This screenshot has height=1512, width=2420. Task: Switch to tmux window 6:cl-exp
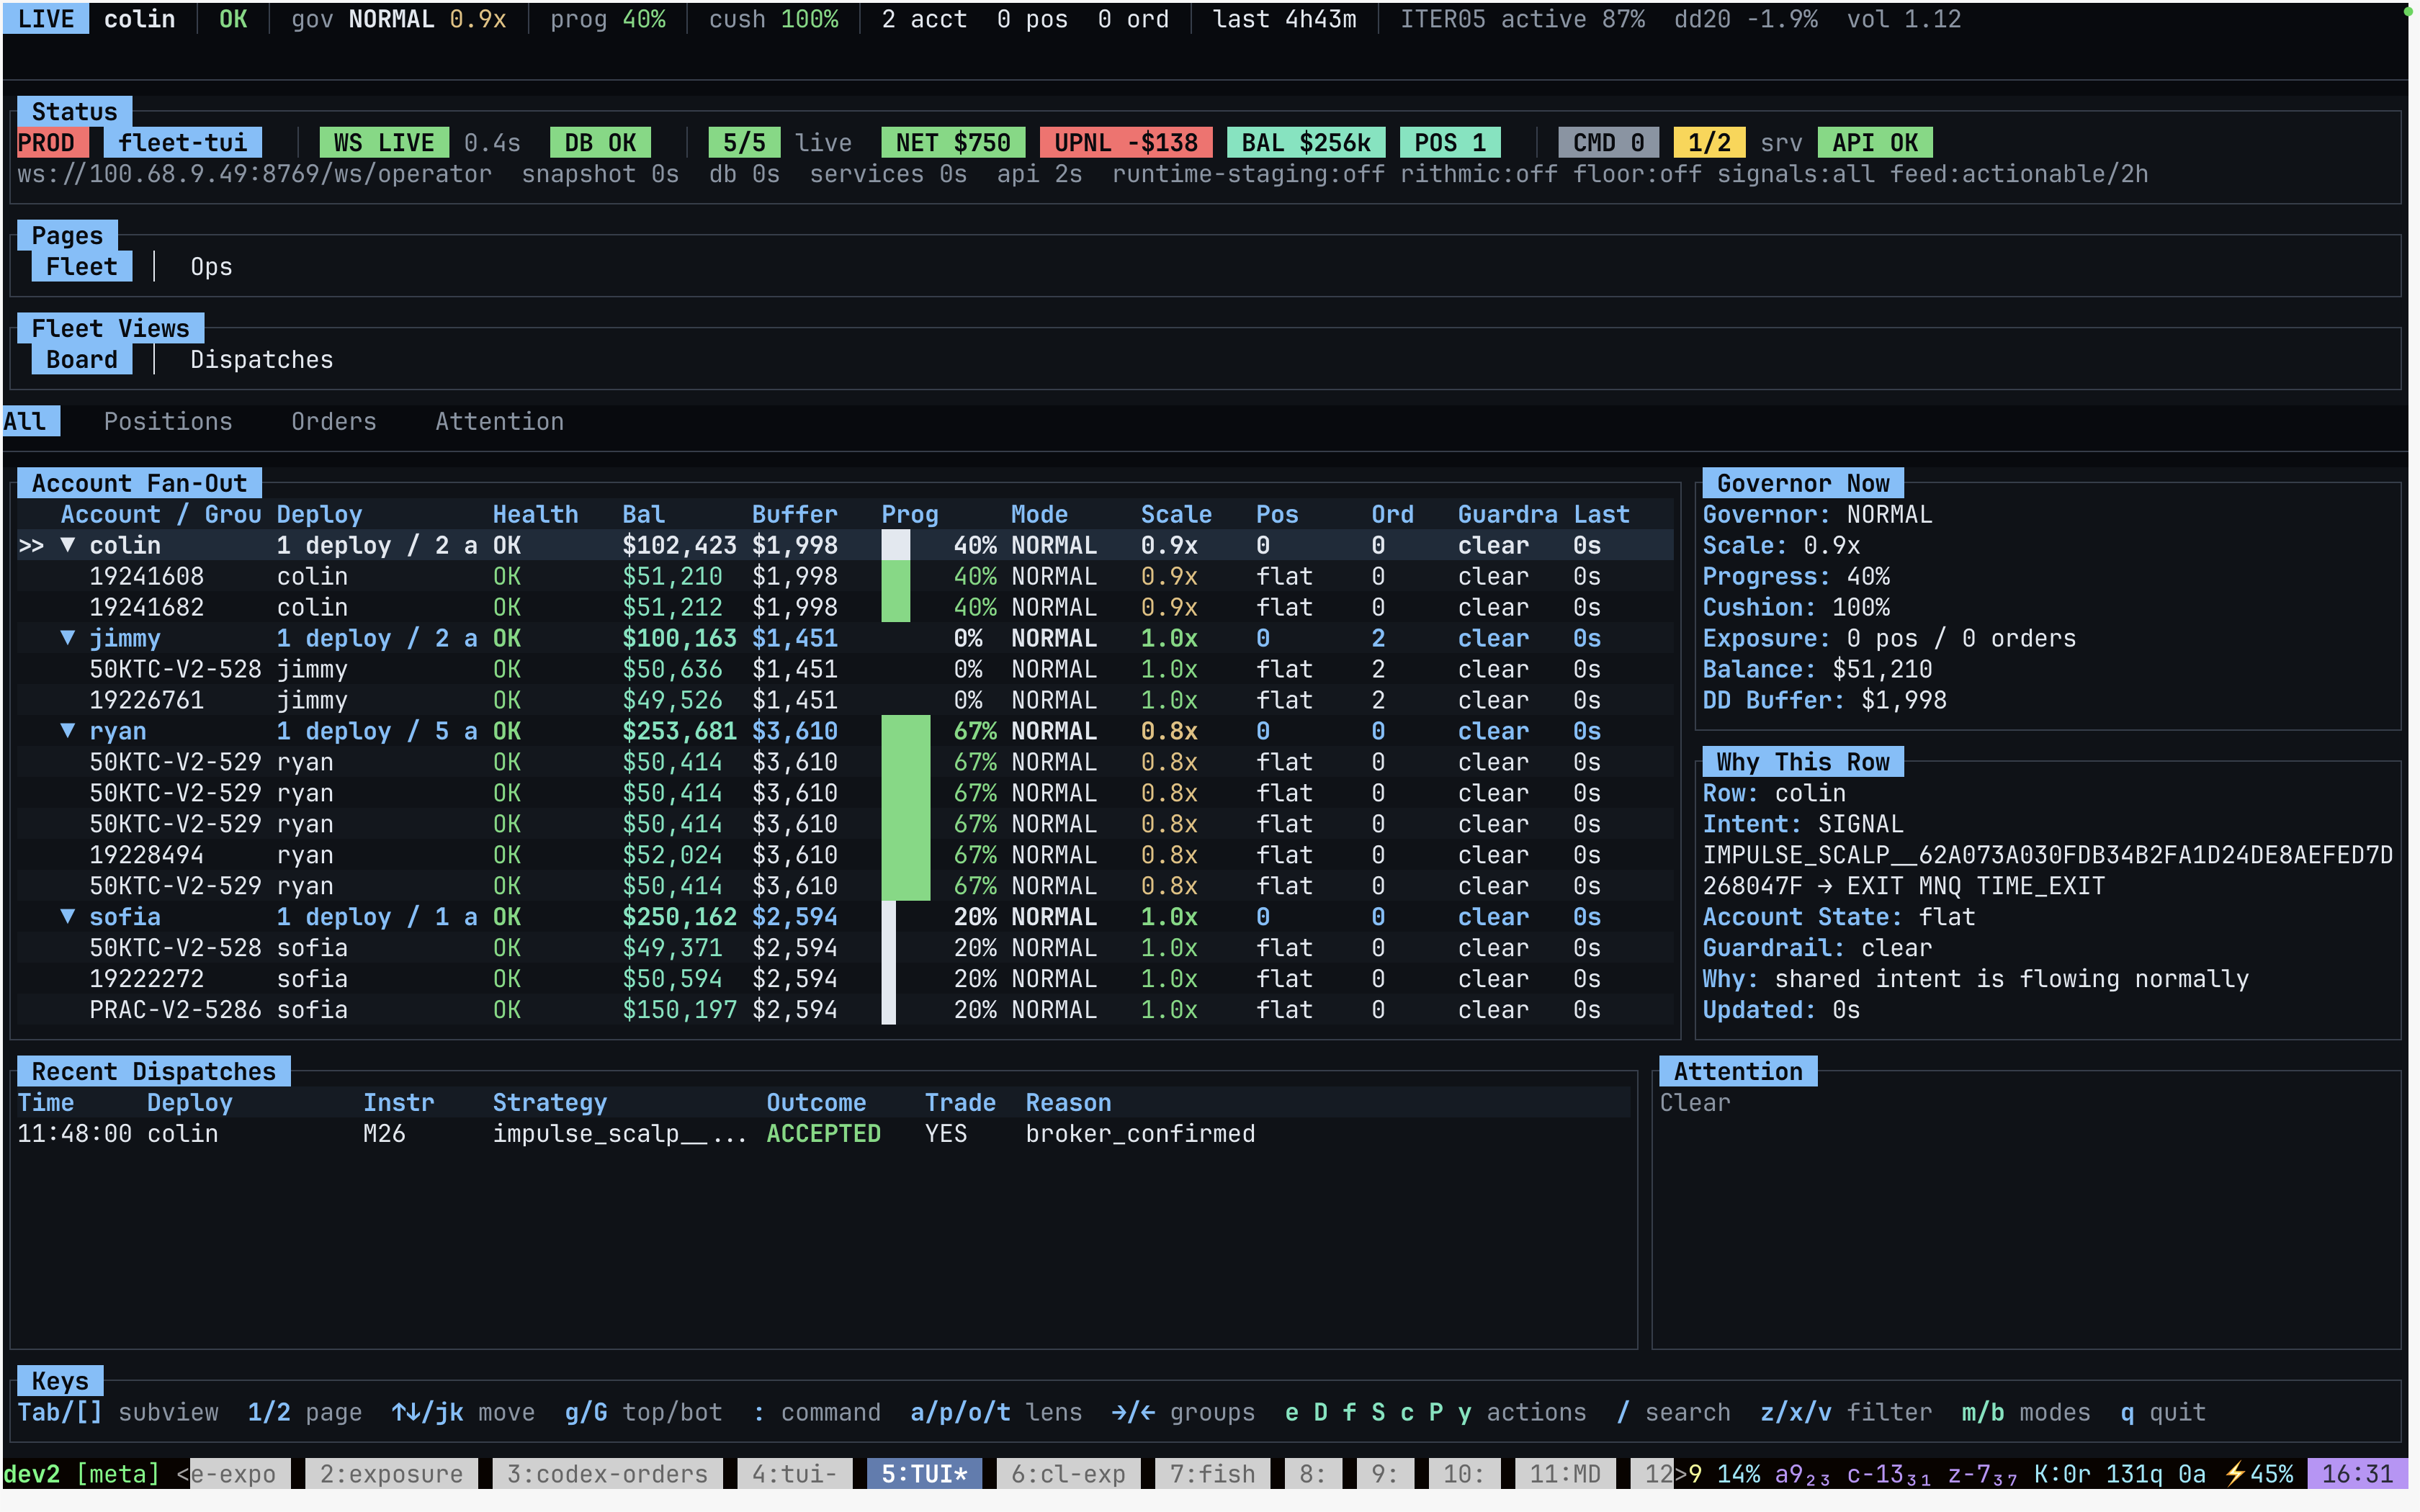(1068, 1474)
